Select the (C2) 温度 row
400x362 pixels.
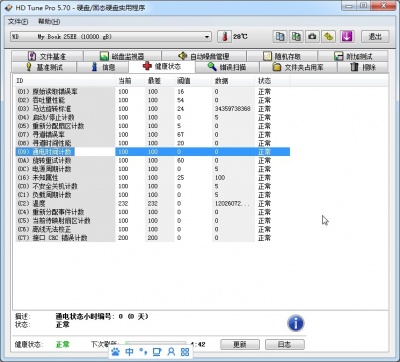153,203
